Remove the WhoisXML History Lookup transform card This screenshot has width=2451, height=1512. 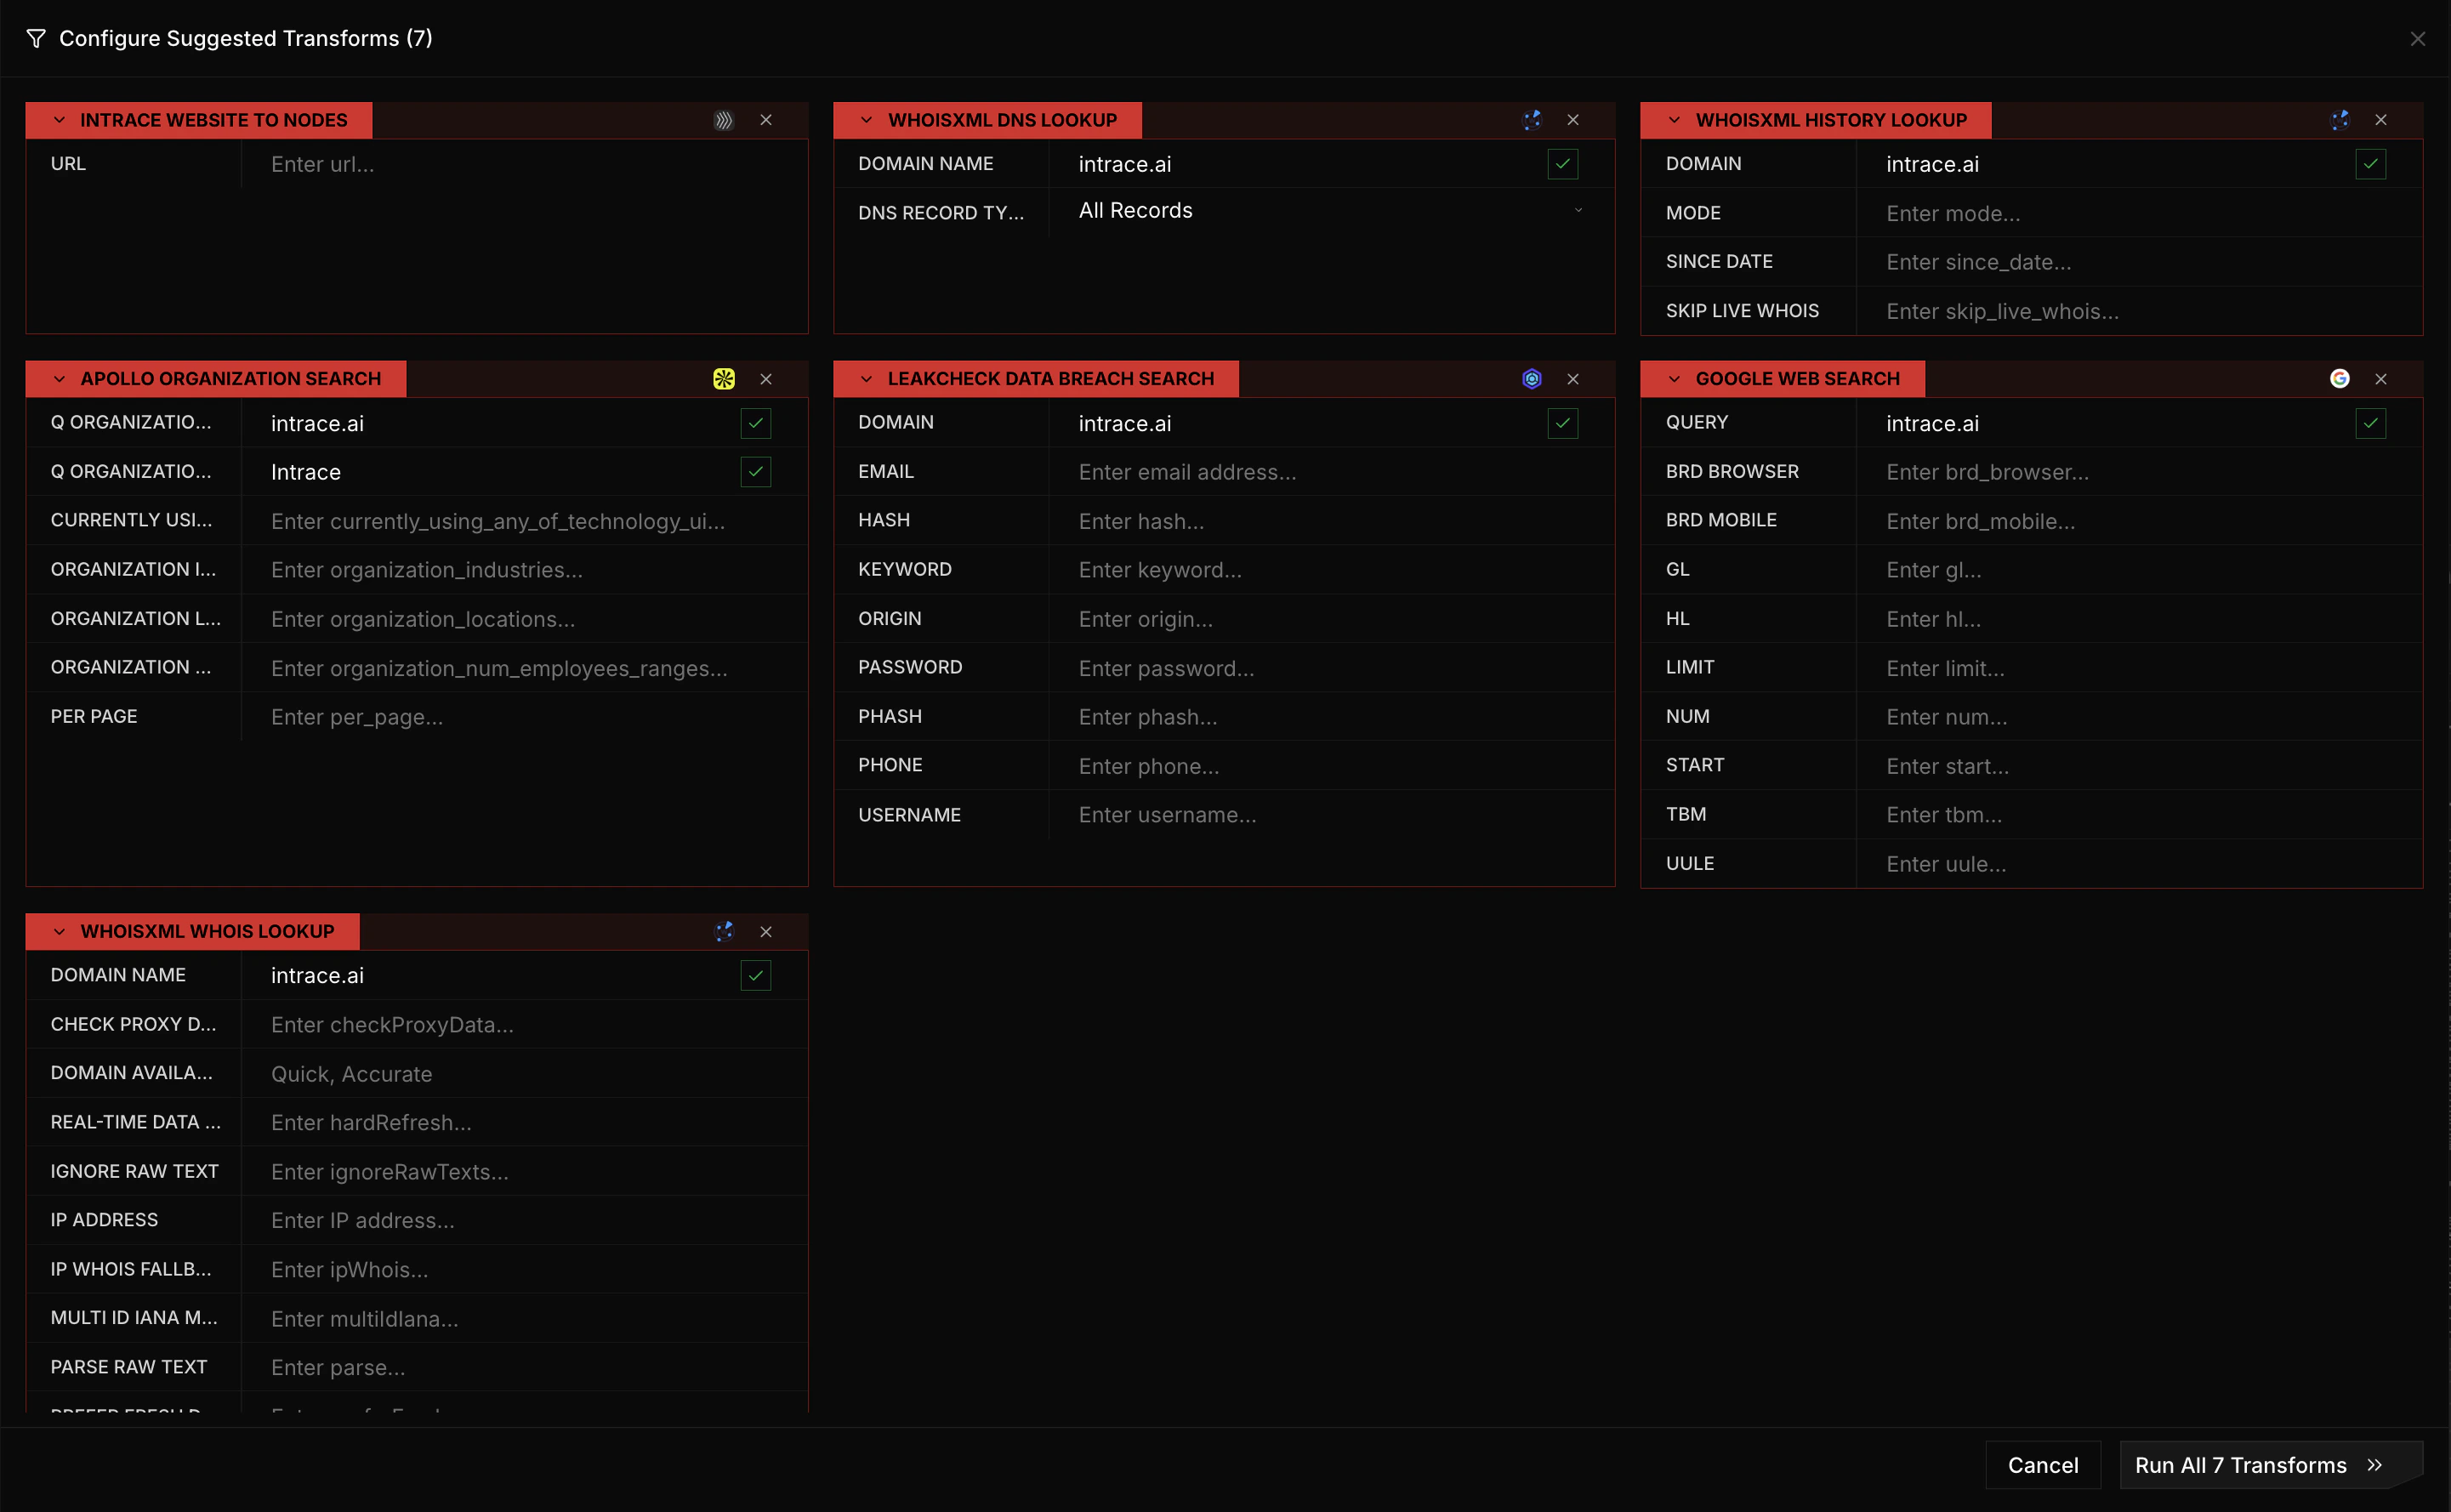pyautogui.click(x=2381, y=120)
